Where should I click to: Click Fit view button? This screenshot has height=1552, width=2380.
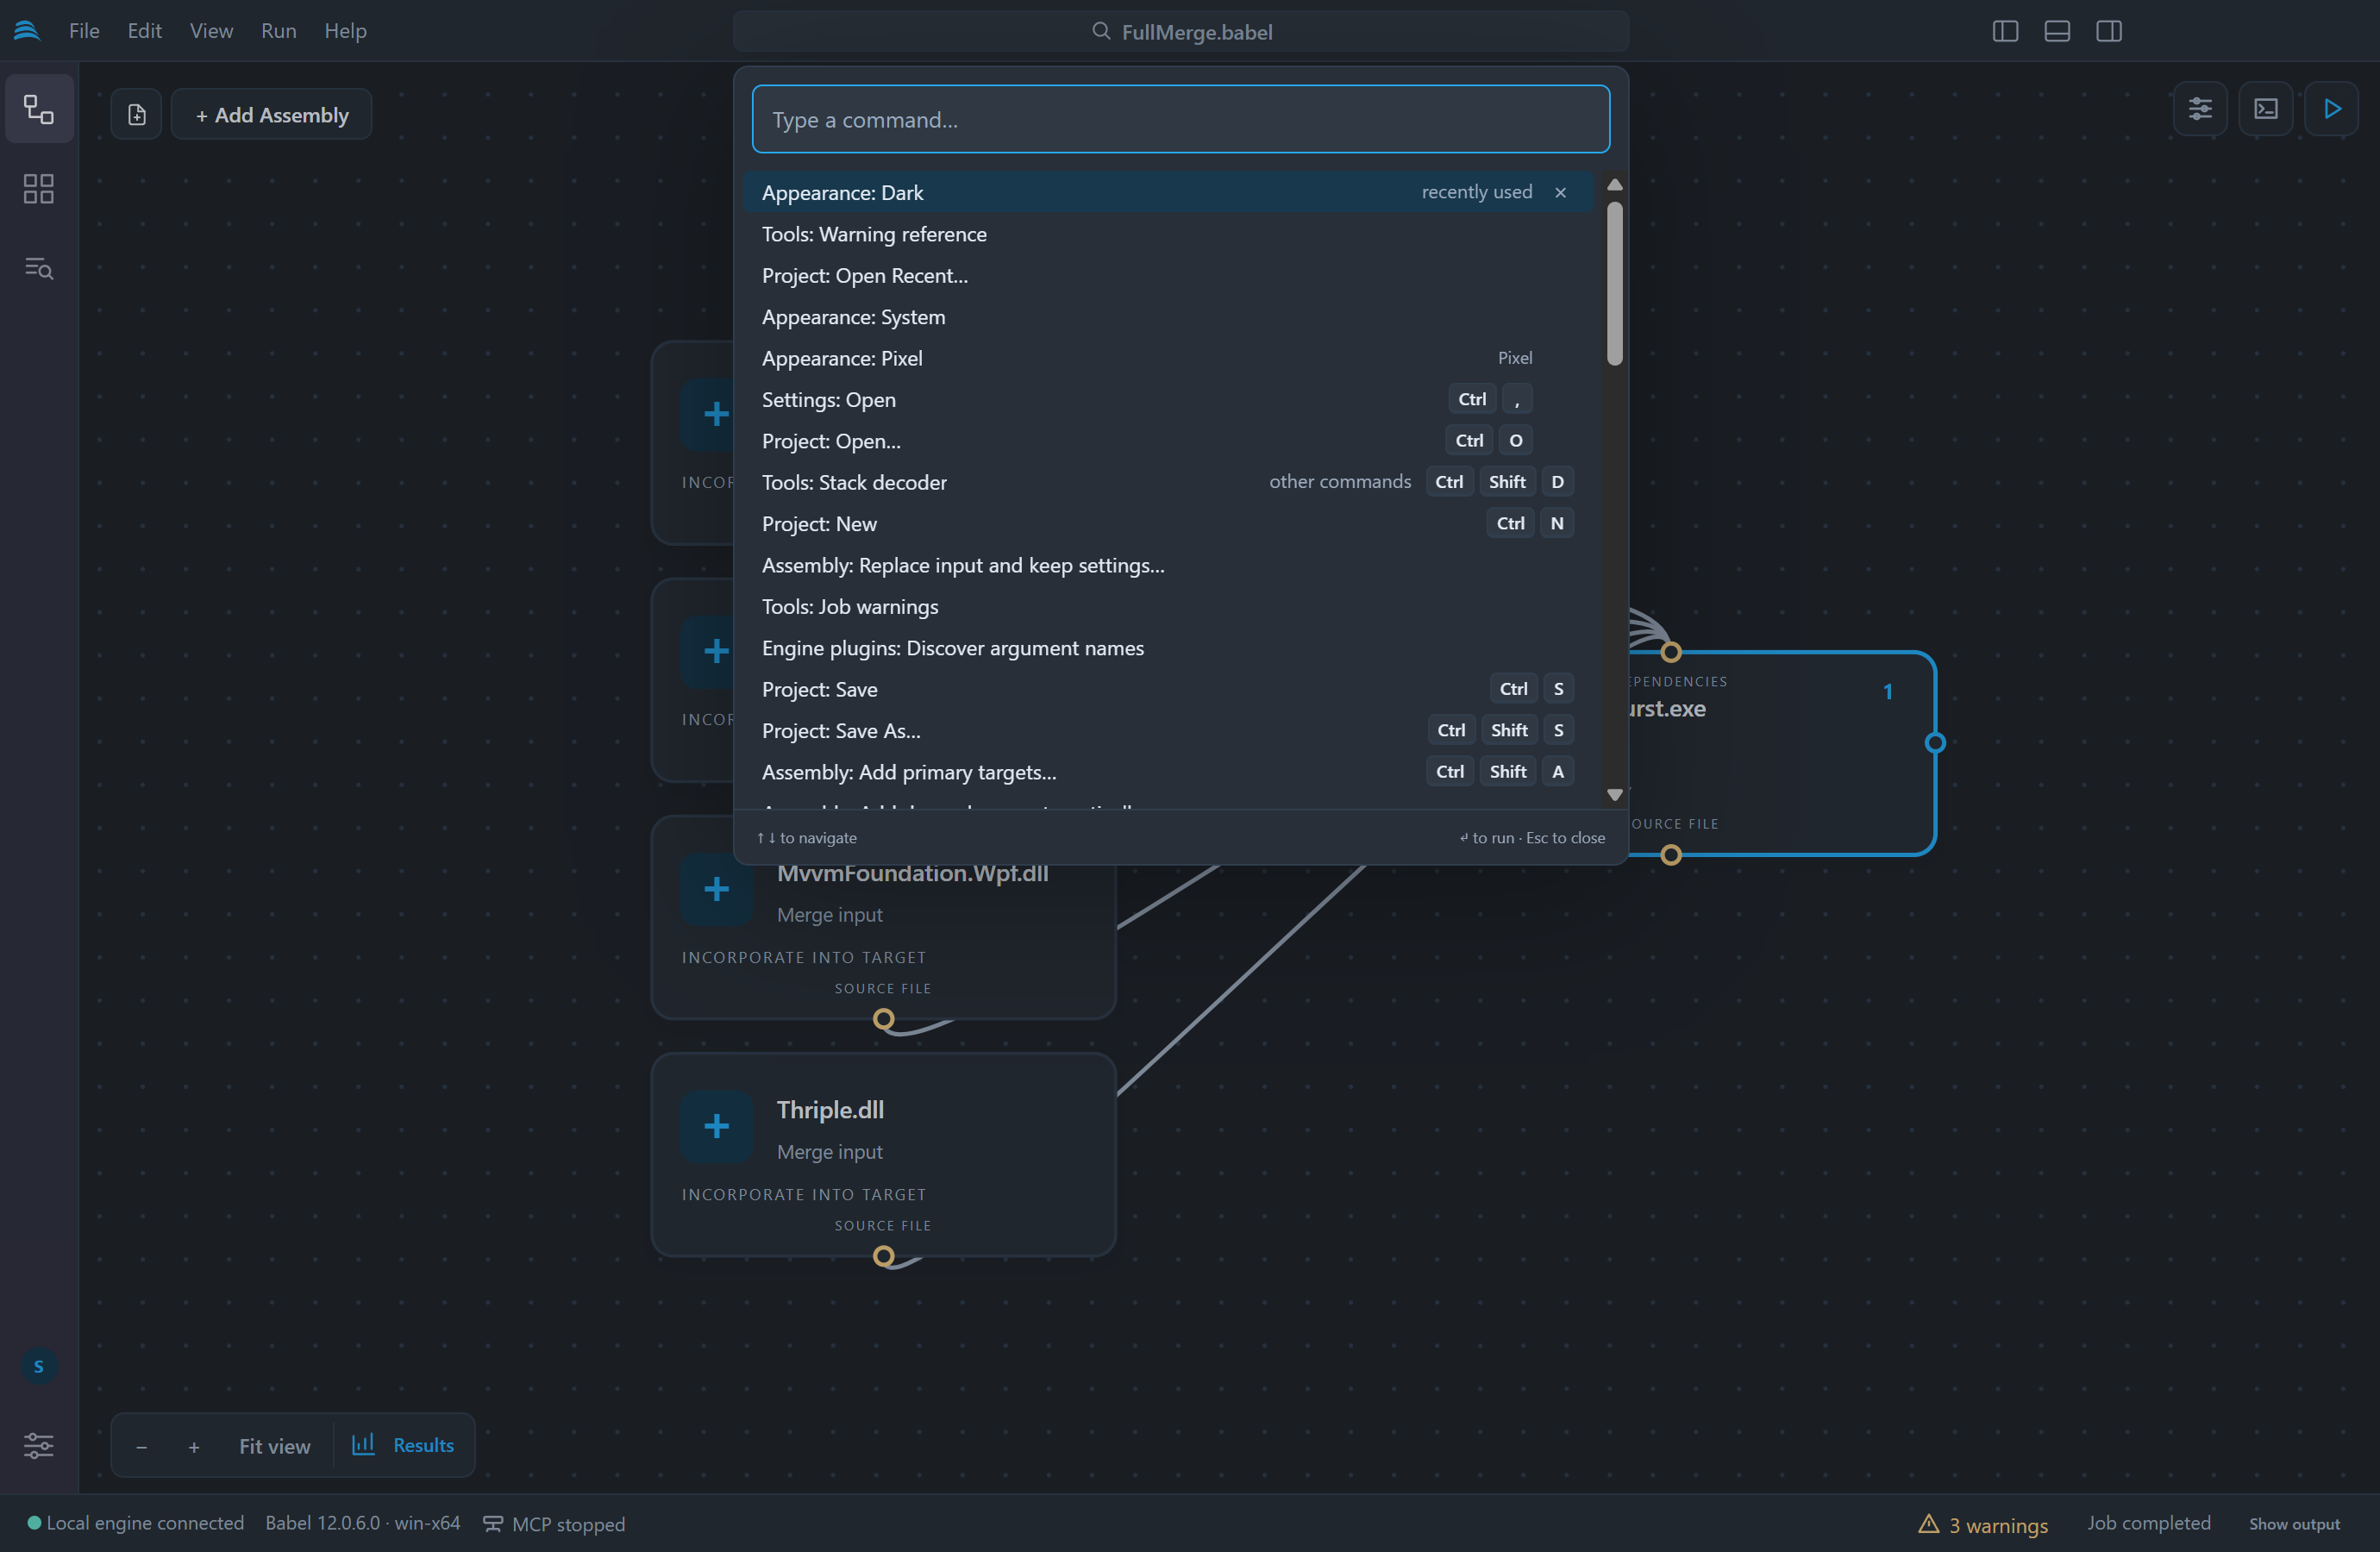coord(275,1446)
